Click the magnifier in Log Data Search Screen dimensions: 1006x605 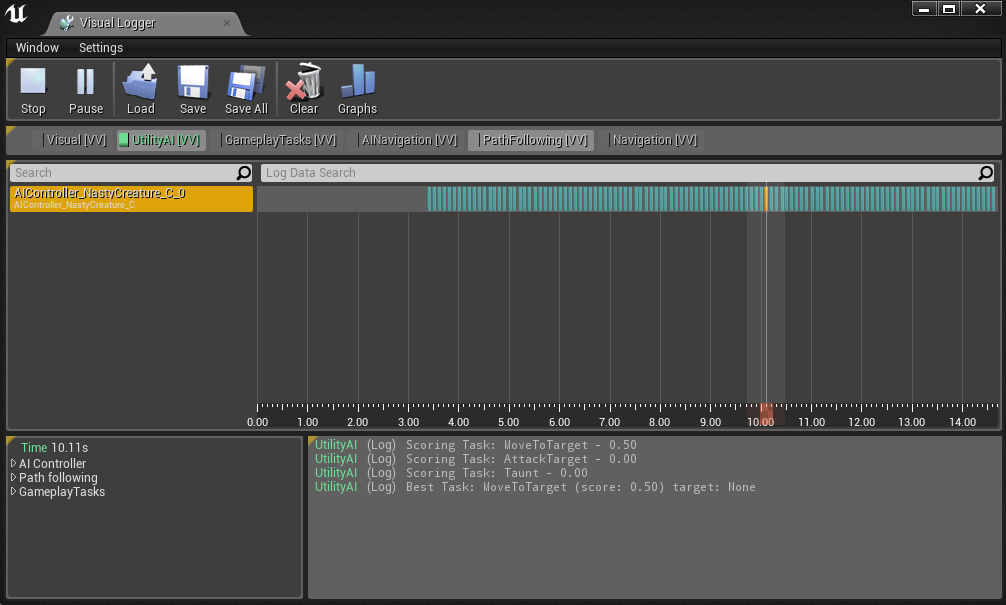986,173
